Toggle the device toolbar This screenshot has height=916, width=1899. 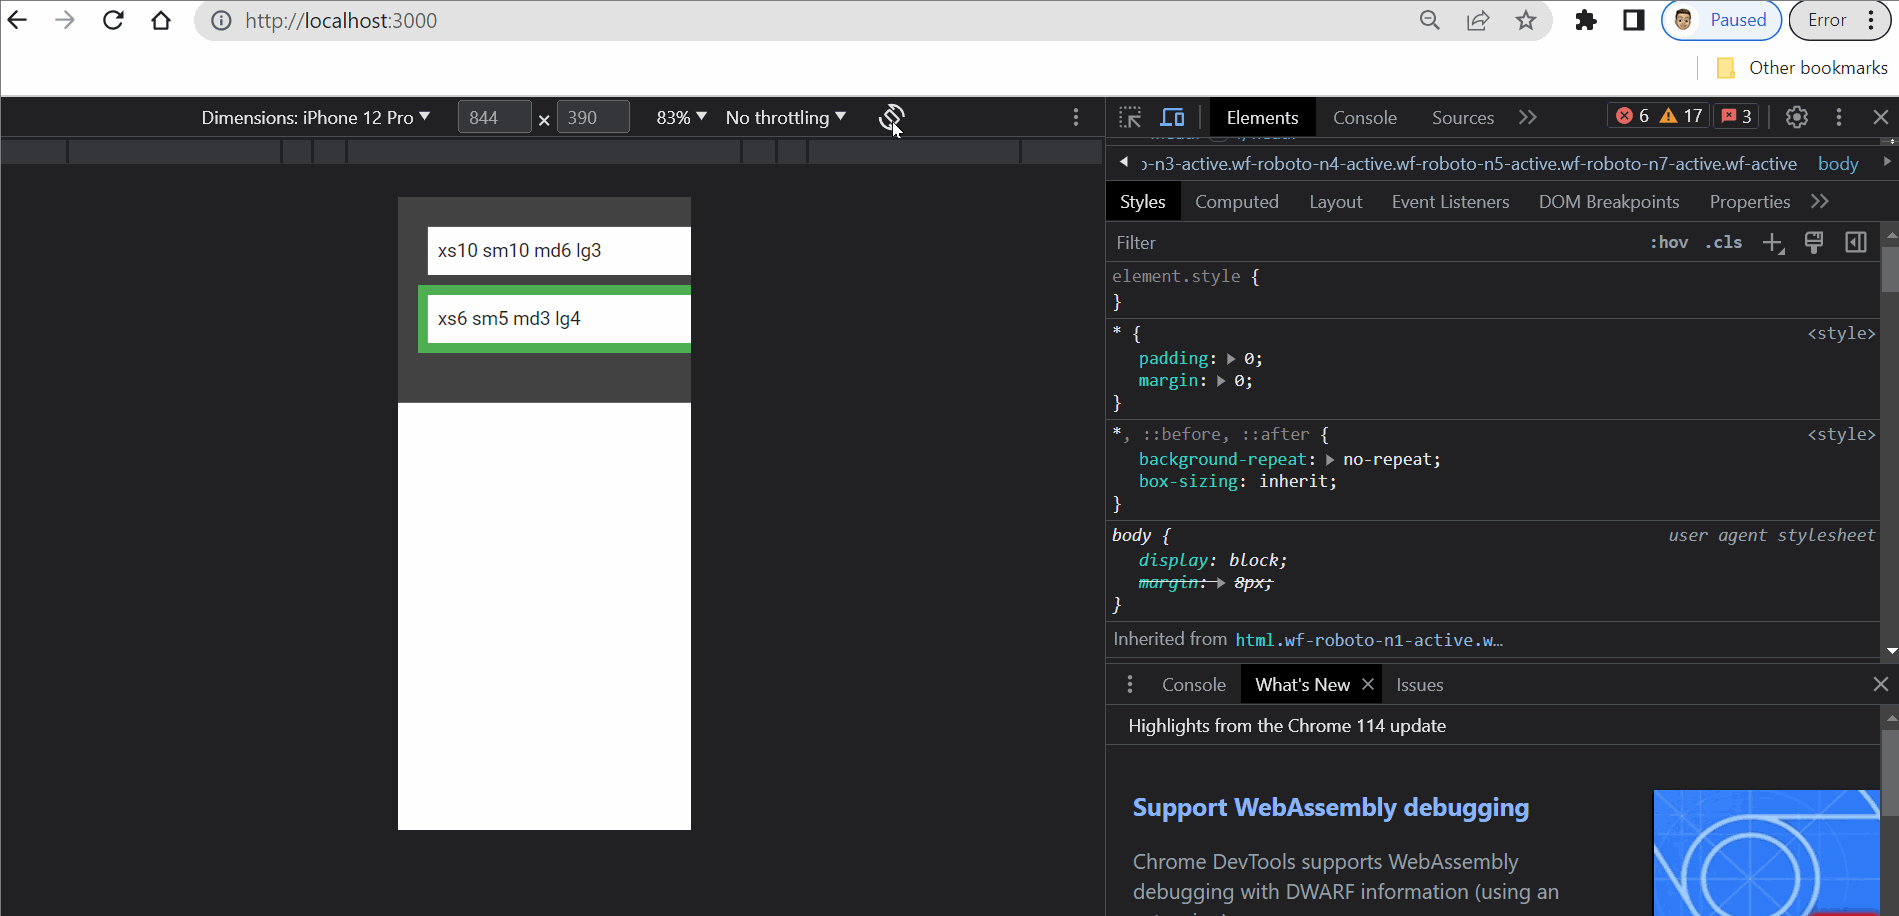click(x=1172, y=117)
